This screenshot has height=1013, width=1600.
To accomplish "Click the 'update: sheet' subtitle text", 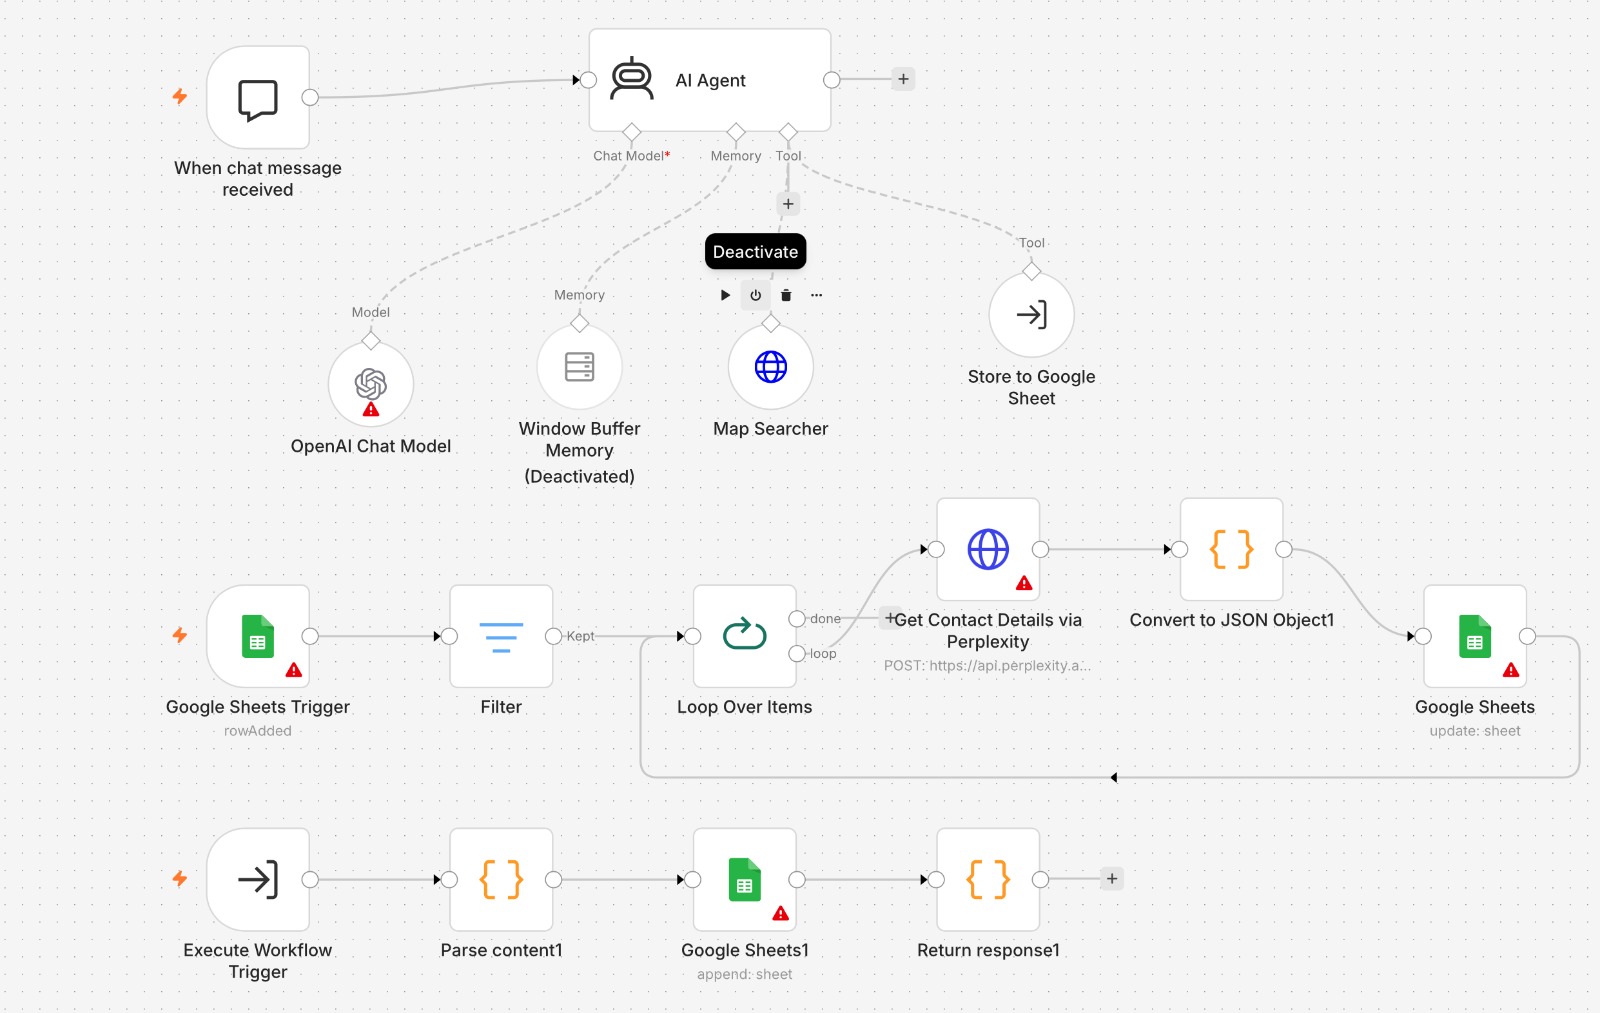I will click(x=1475, y=731).
